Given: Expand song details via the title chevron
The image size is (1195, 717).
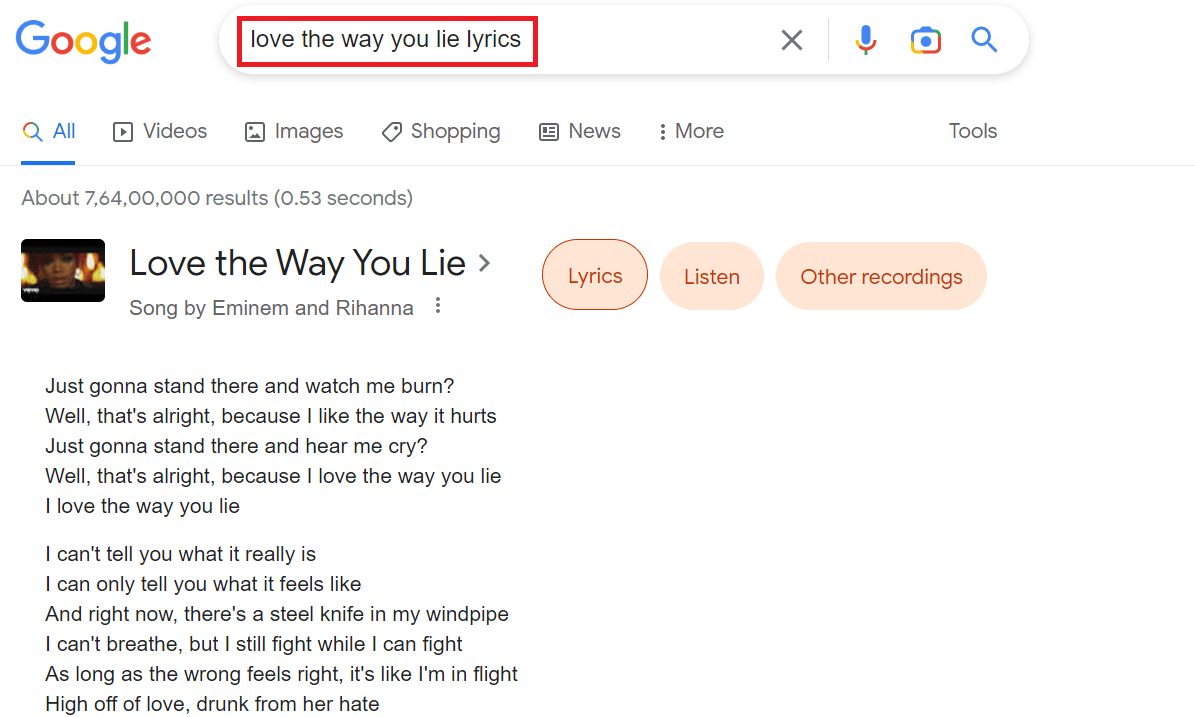Looking at the screenshot, I should pos(484,263).
